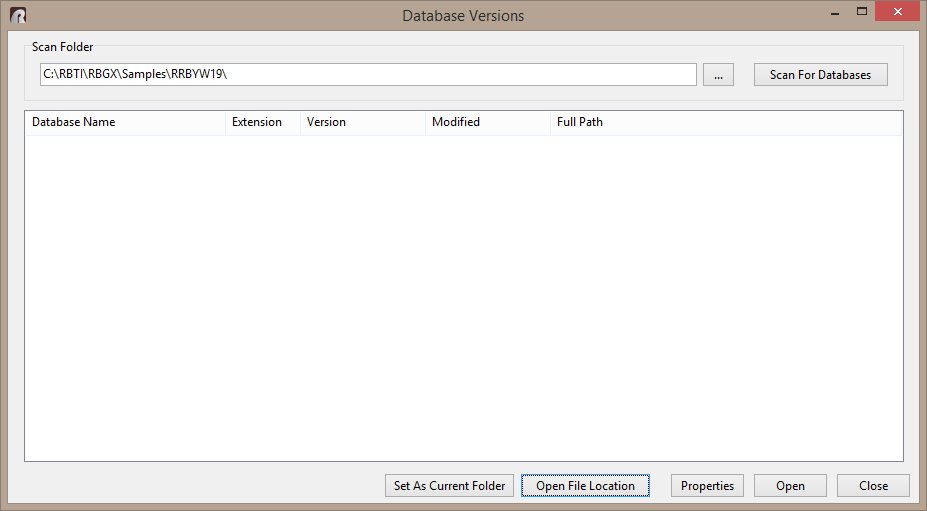Sort by the Database Name column header
The width and height of the screenshot is (927, 511).
[125, 122]
